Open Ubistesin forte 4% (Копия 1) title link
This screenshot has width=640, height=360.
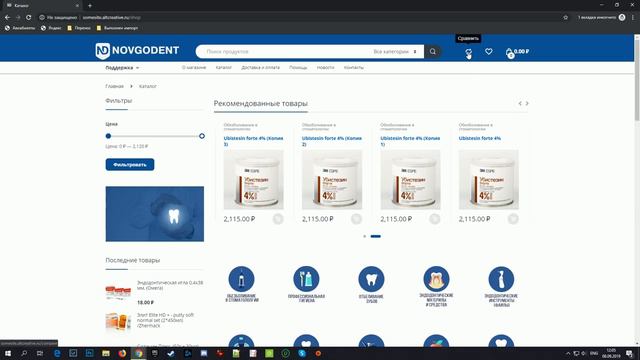pyautogui.click(x=410, y=141)
